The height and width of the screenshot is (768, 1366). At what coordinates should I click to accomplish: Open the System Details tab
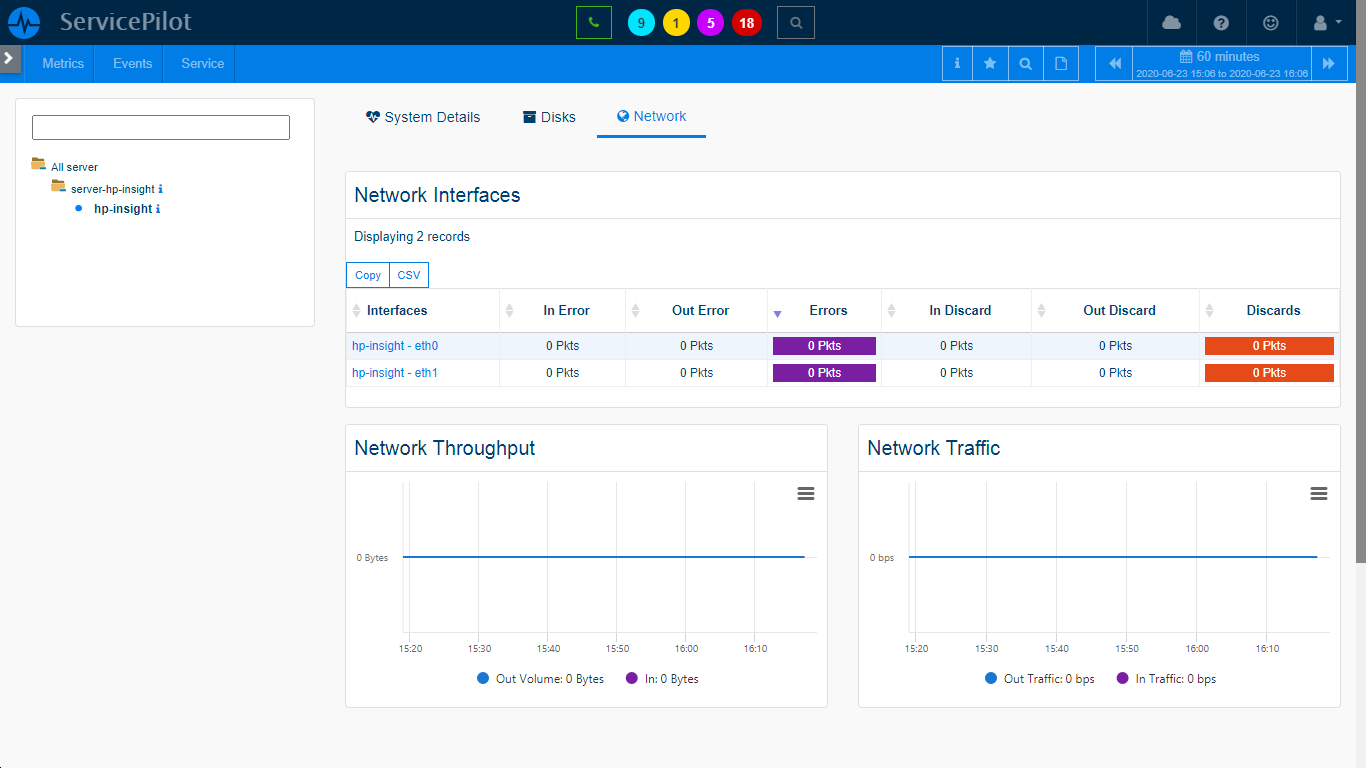pyautogui.click(x=423, y=116)
